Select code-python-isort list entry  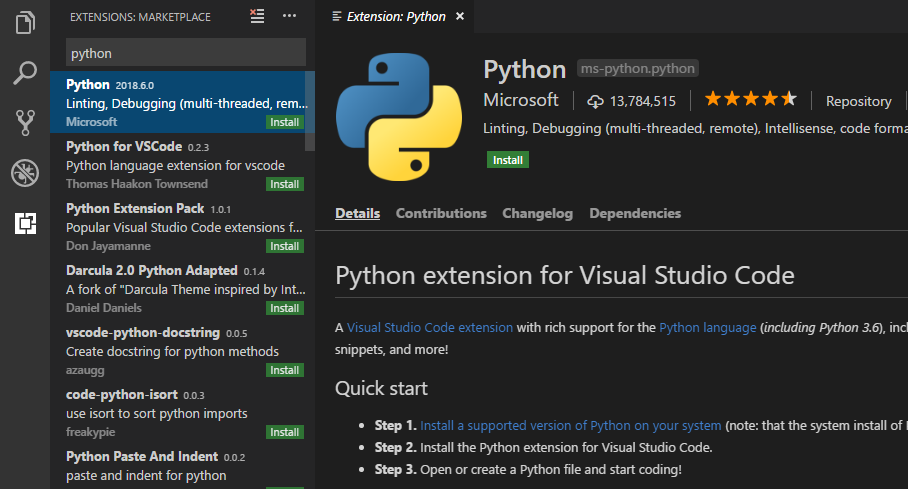tap(182, 412)
